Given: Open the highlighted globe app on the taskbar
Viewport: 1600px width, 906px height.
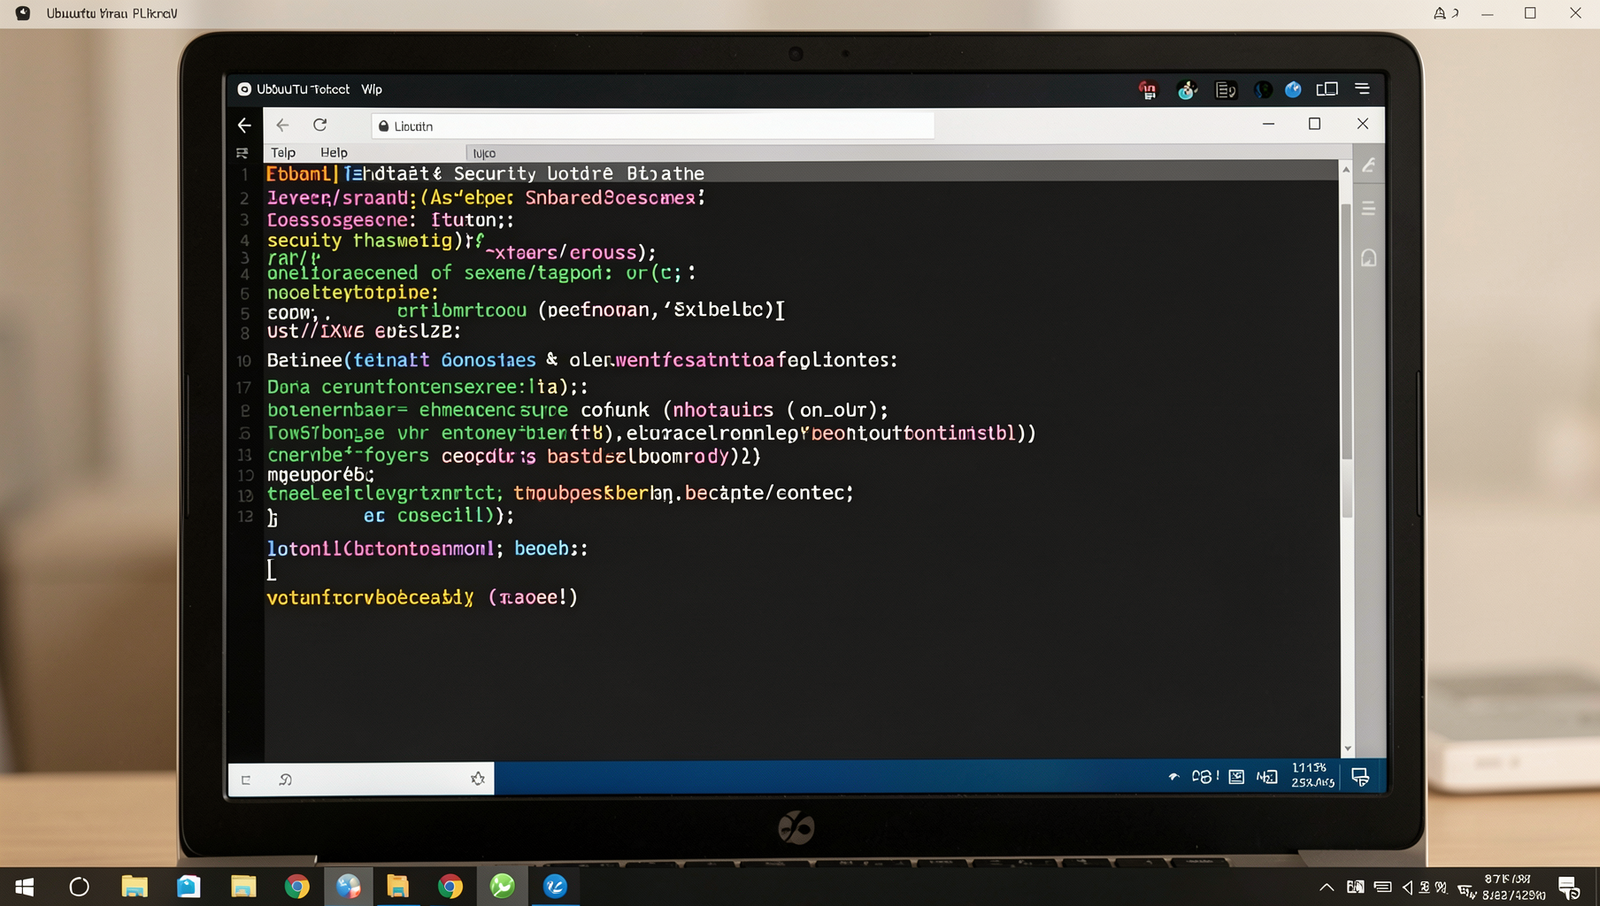Looking at the screenshot, I should (348, 887).
